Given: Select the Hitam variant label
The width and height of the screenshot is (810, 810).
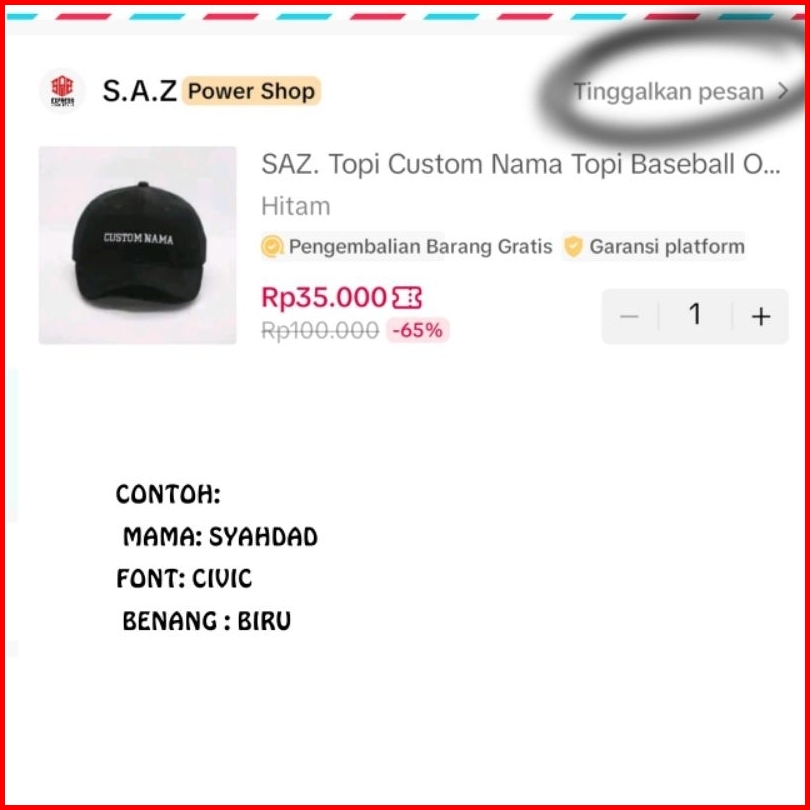Looking at the screenshot, I should click(x=295, y=206).
